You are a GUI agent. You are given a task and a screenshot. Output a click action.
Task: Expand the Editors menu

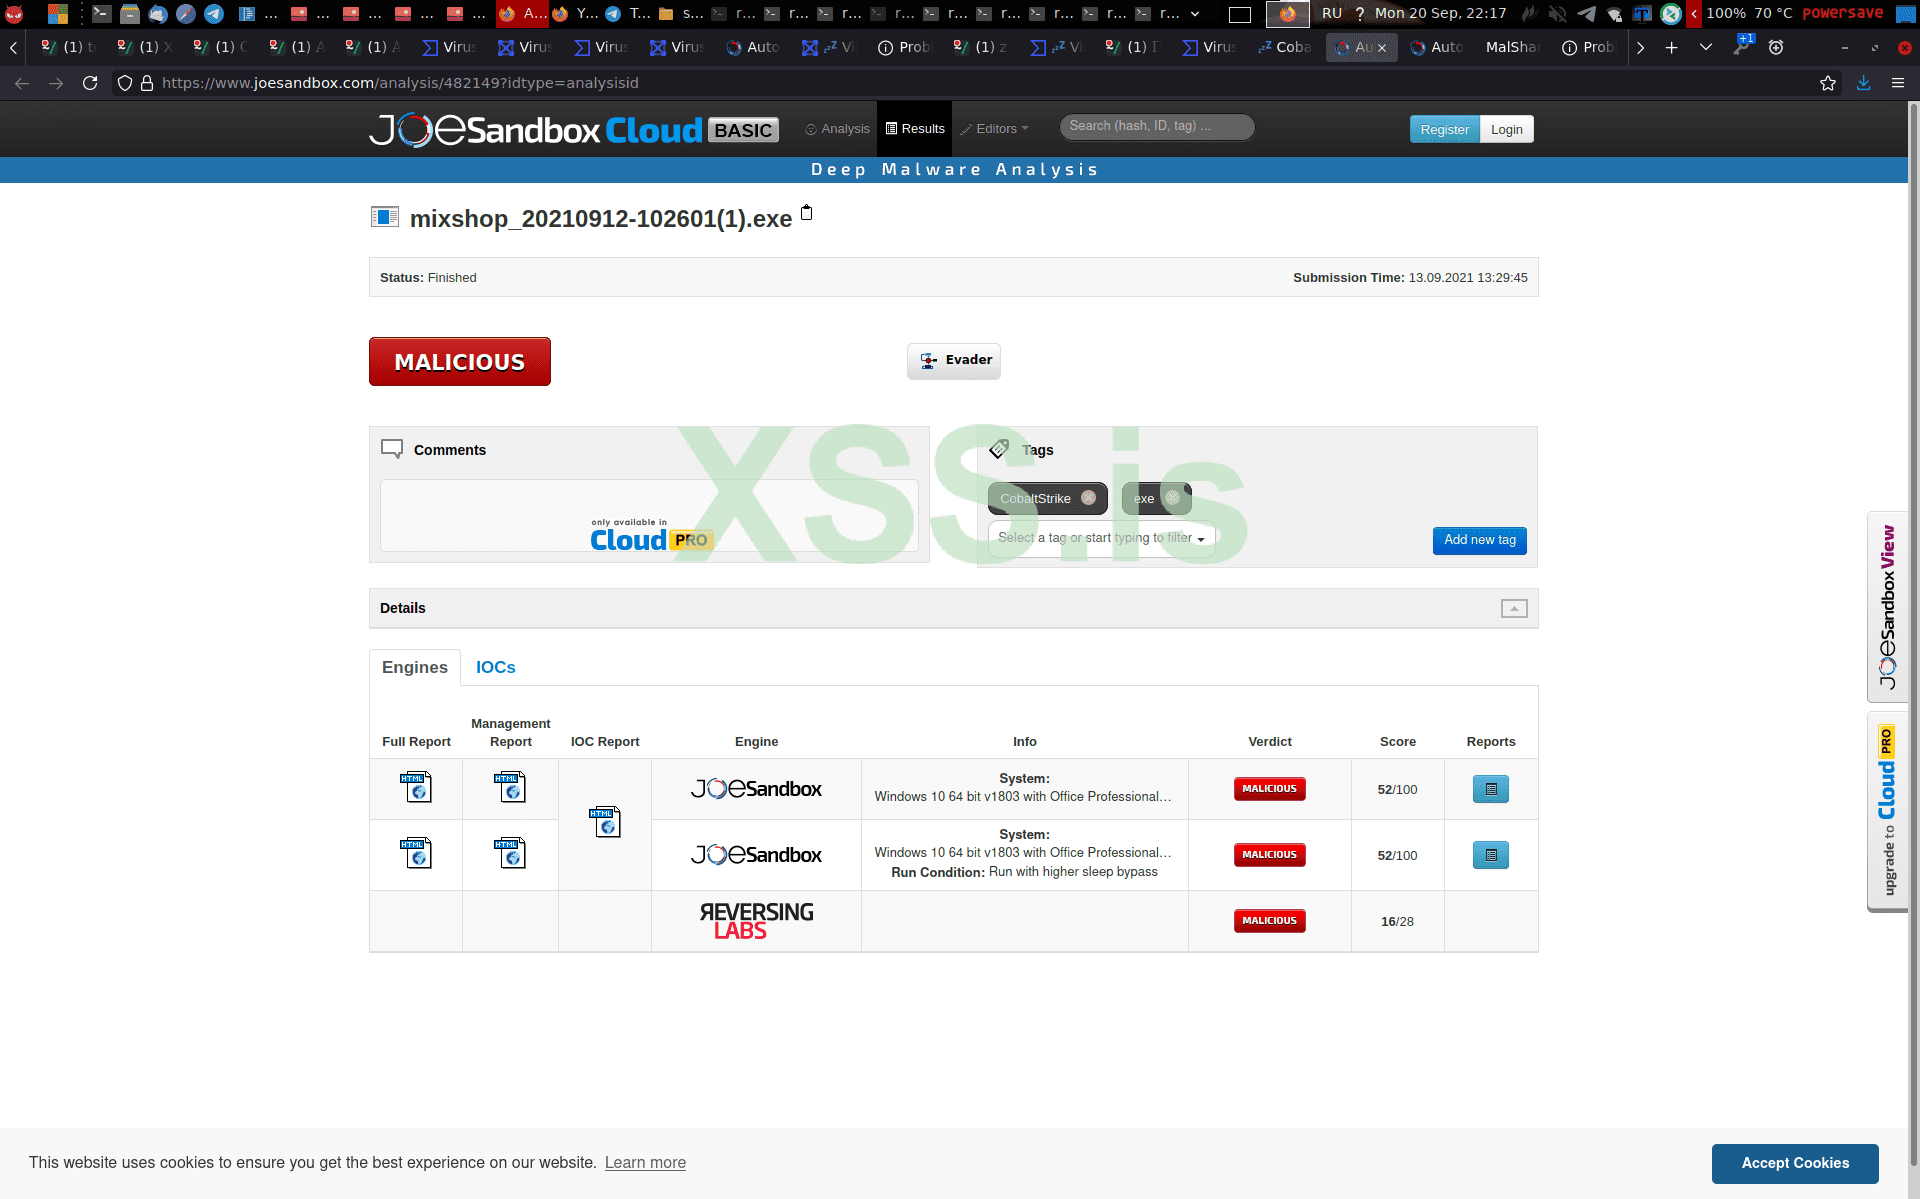995,129
